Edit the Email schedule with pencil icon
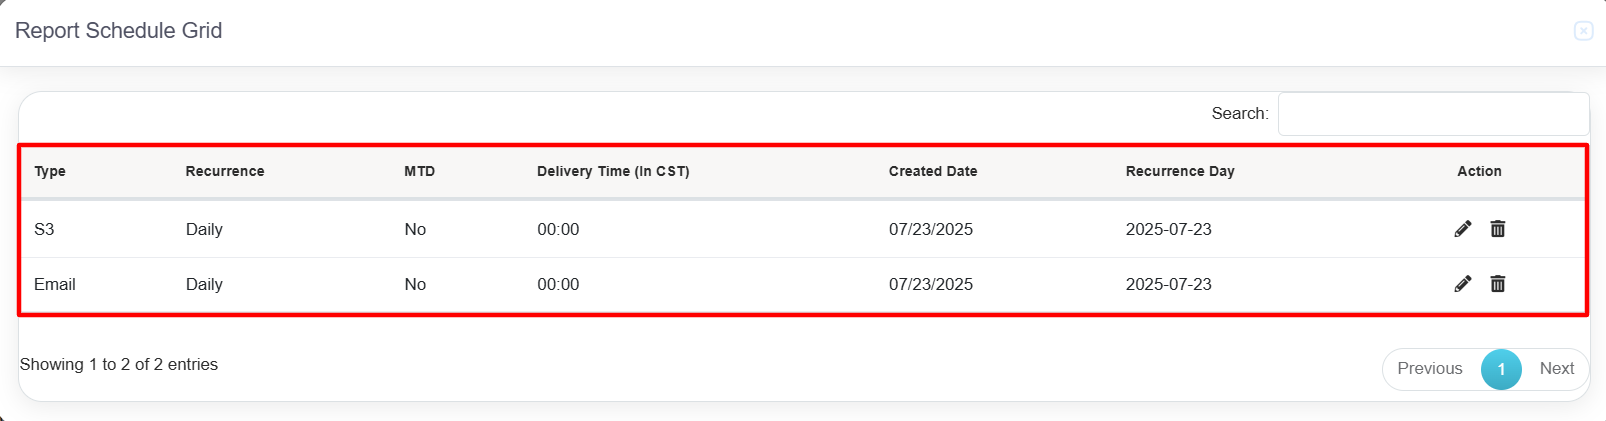This screenshot has height=421, width=1606. pyautogui.click(x=1463, y=284)
